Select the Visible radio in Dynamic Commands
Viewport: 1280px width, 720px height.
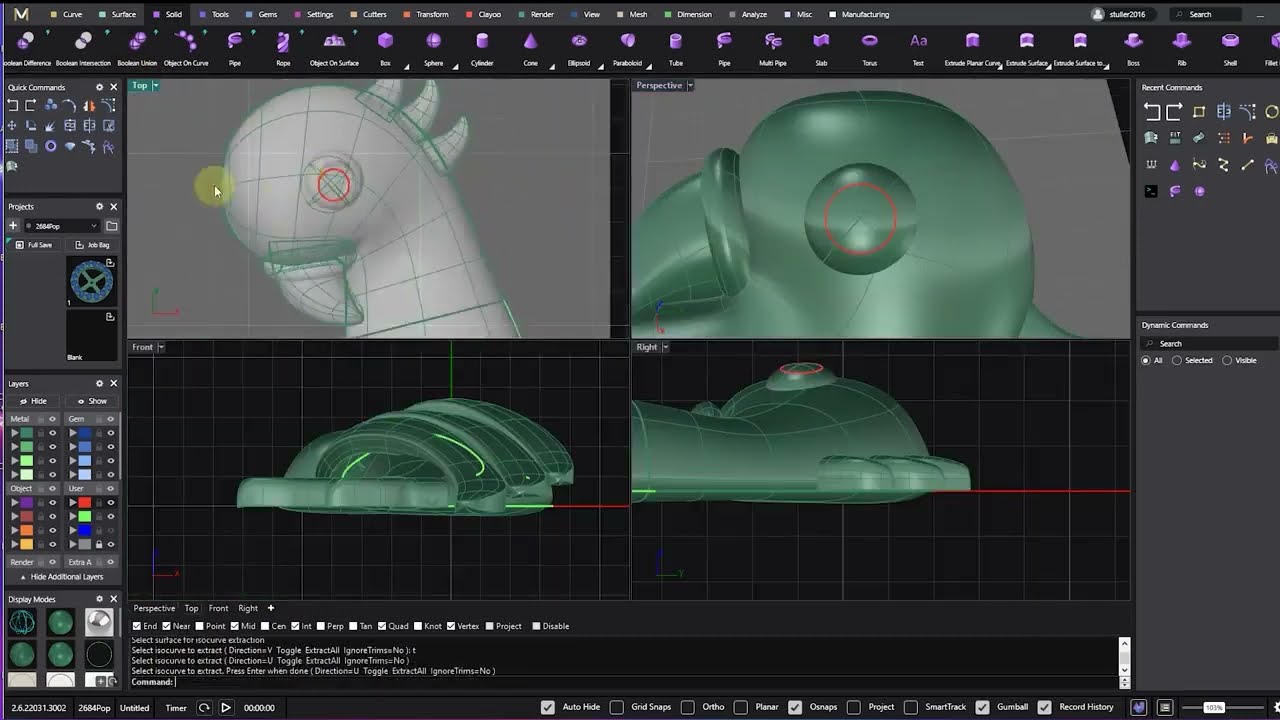(x=1227, y=360)
